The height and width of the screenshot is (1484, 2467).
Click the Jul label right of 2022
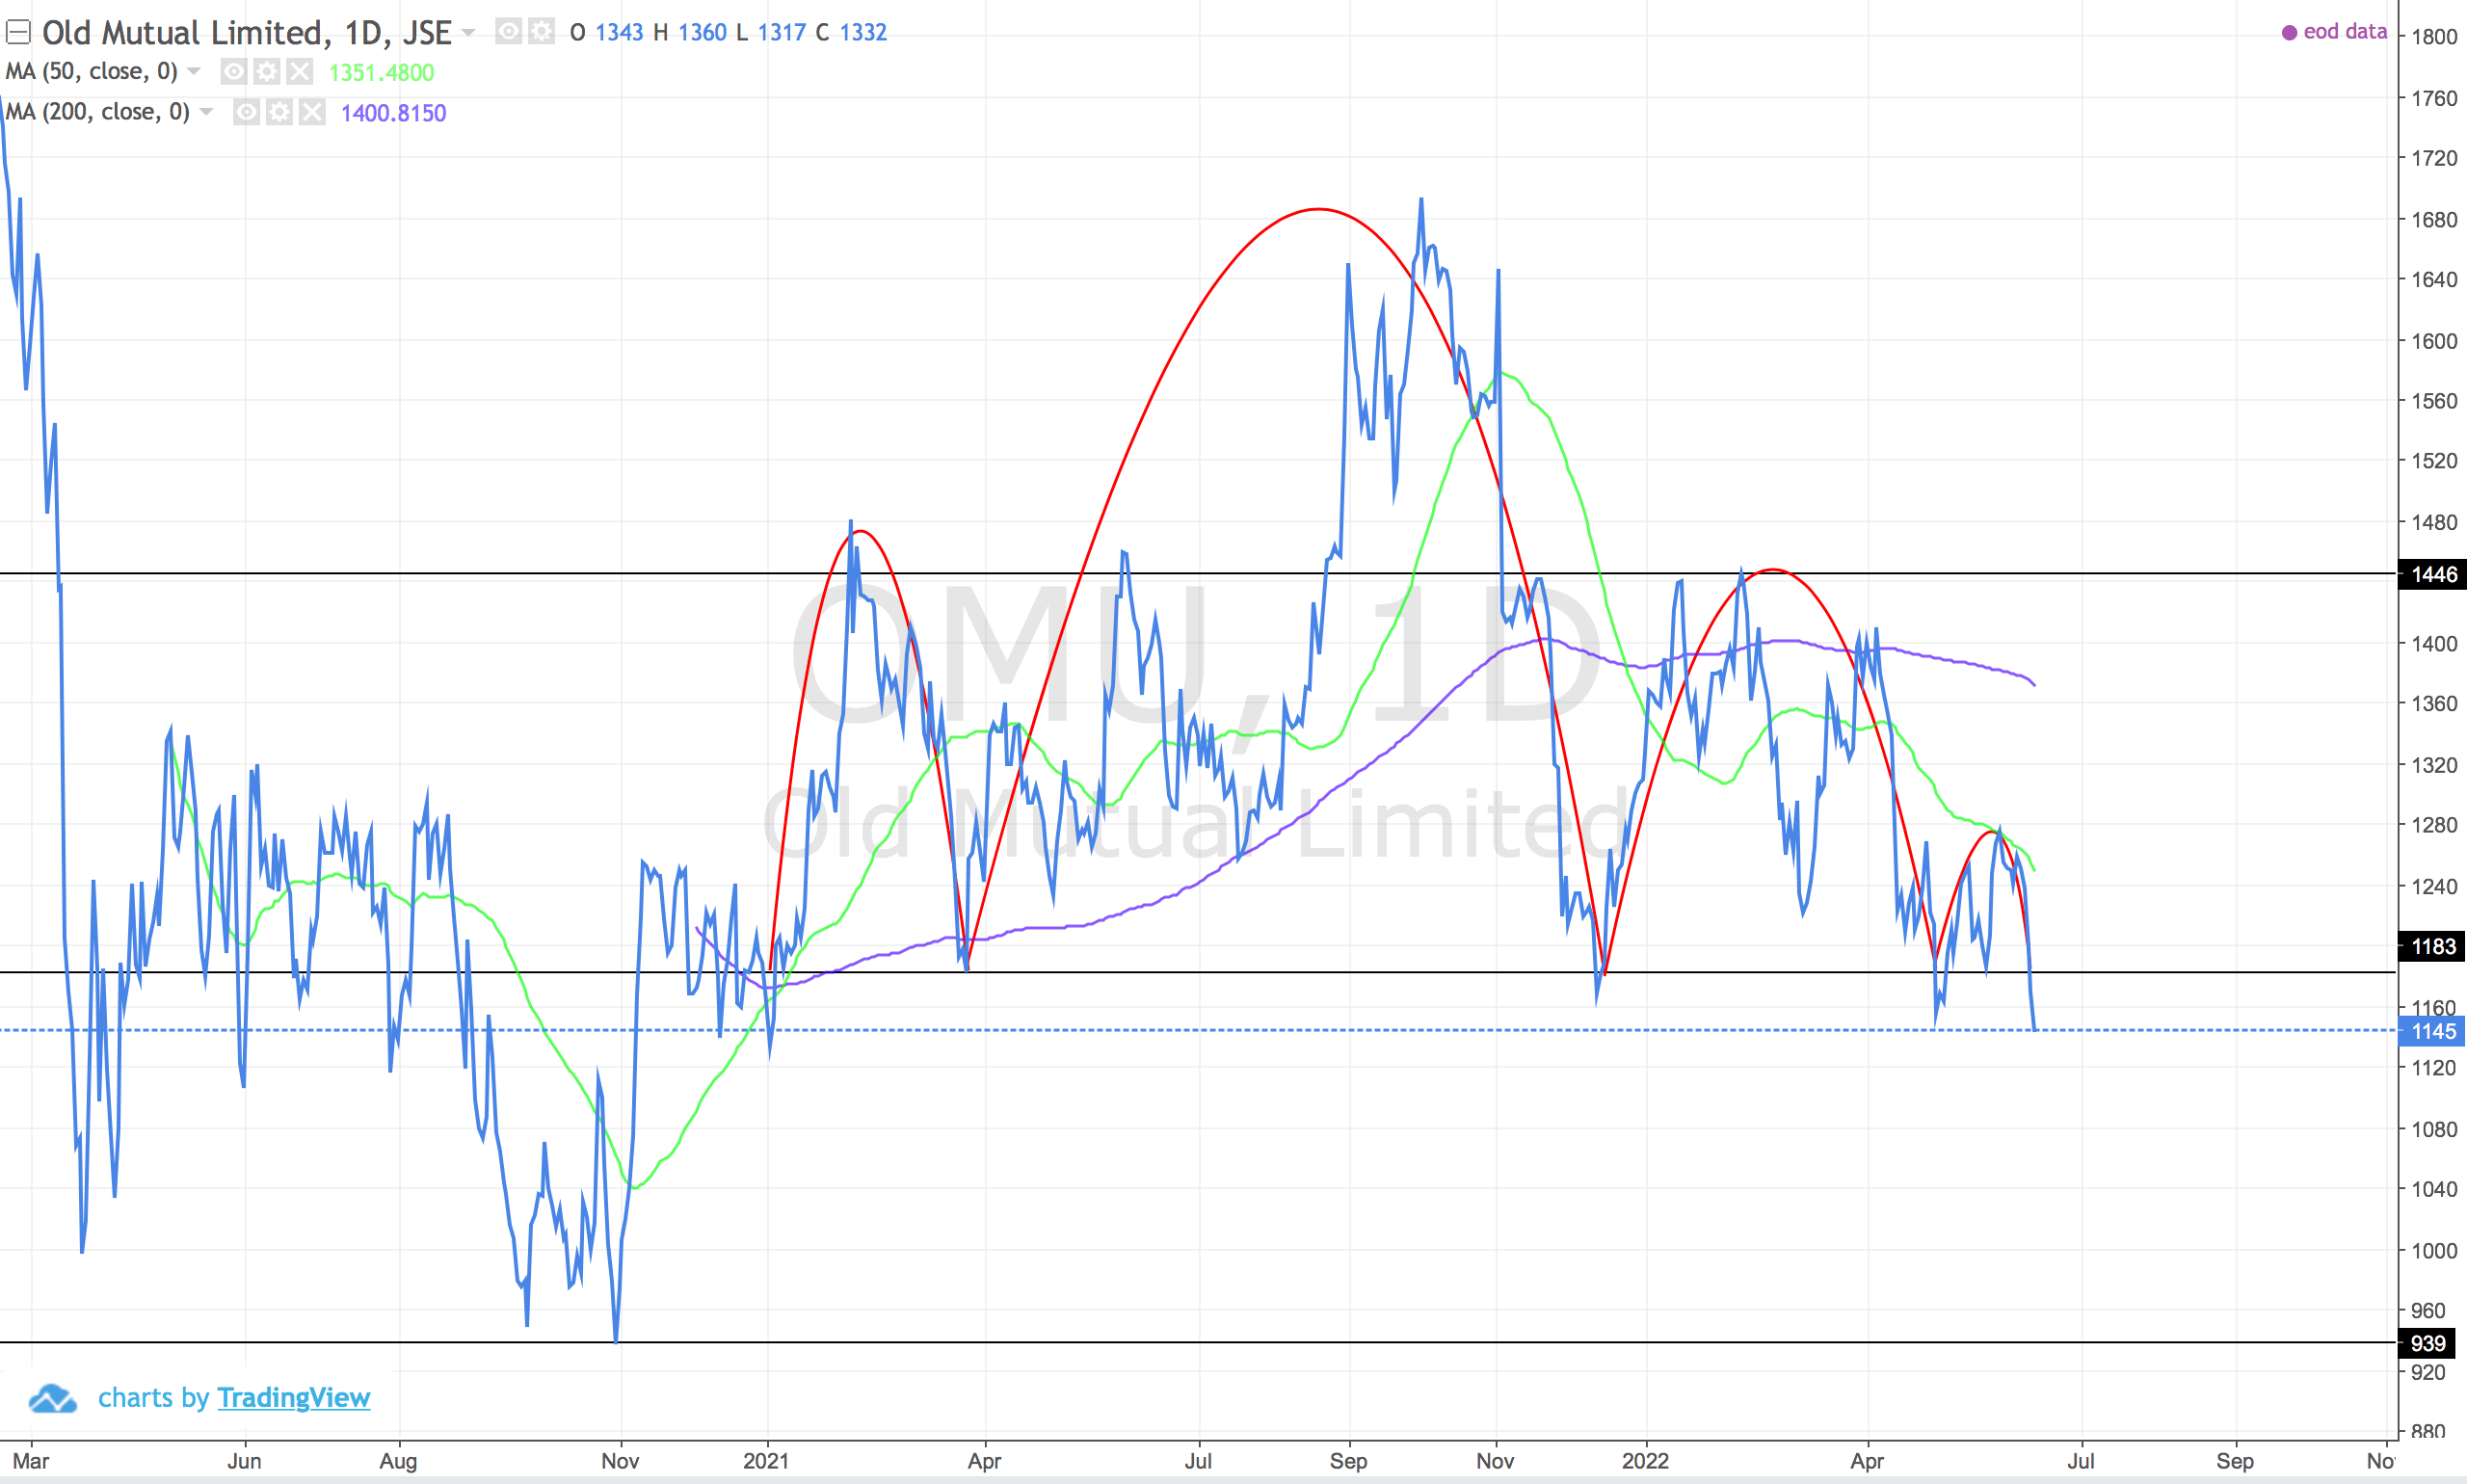(x=2081, y=1461)
